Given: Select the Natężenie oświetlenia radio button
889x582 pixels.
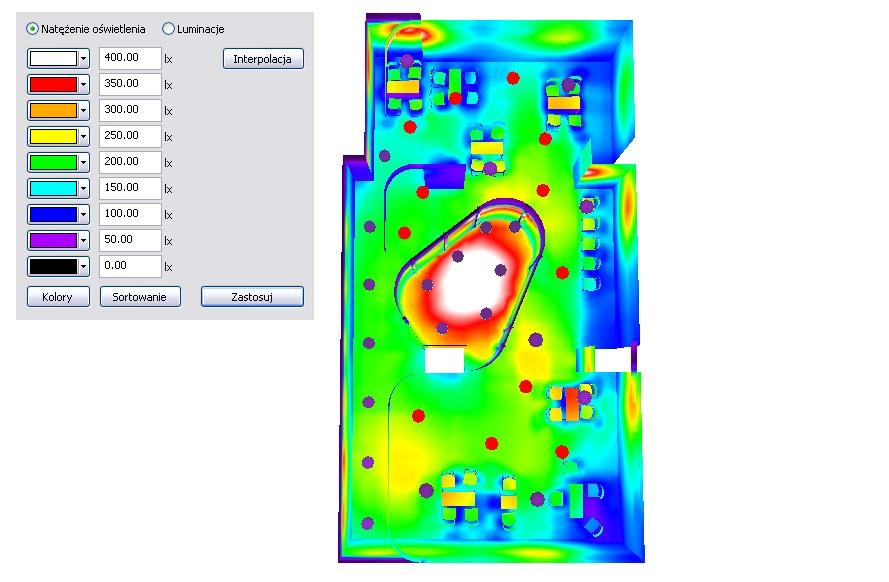Looking at the screenshot, I should pyautogui.click(x=33, y=29).
